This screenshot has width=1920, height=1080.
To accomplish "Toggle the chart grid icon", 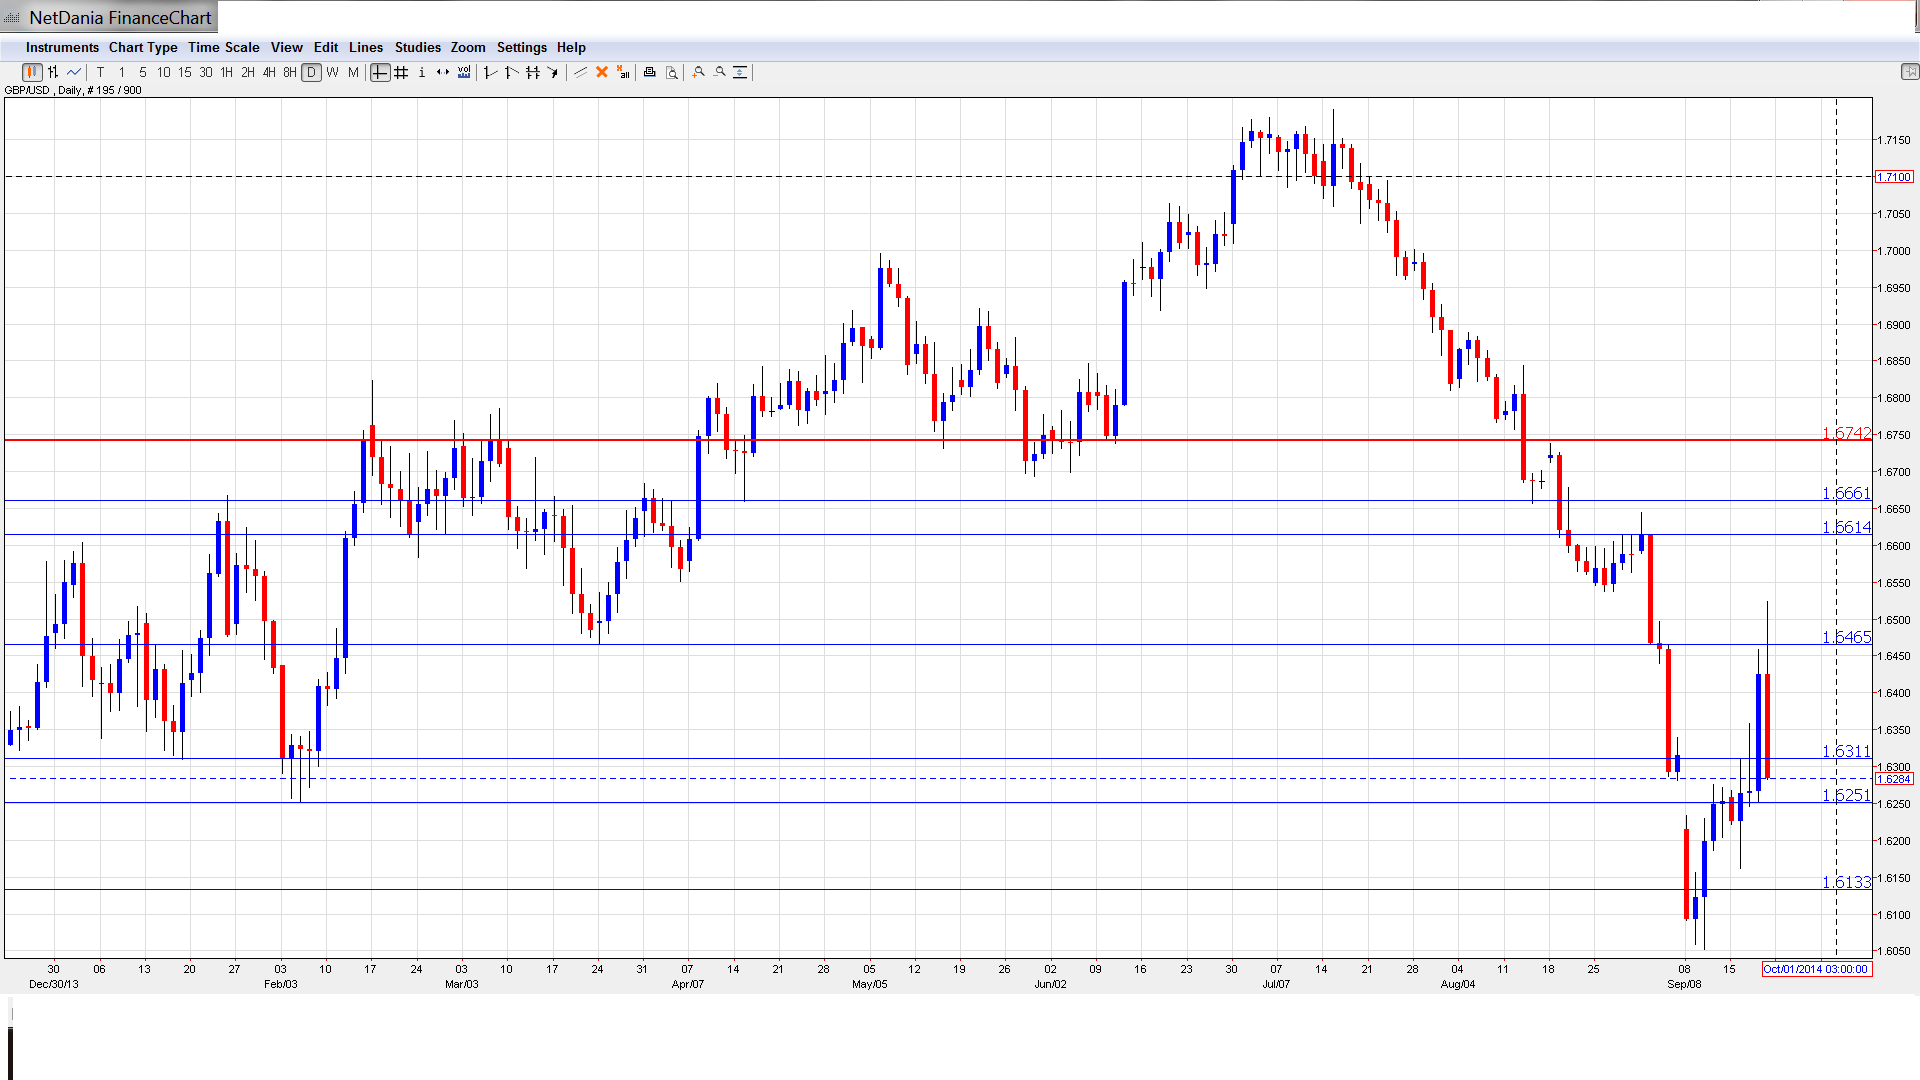I will [x=401, y=72].
